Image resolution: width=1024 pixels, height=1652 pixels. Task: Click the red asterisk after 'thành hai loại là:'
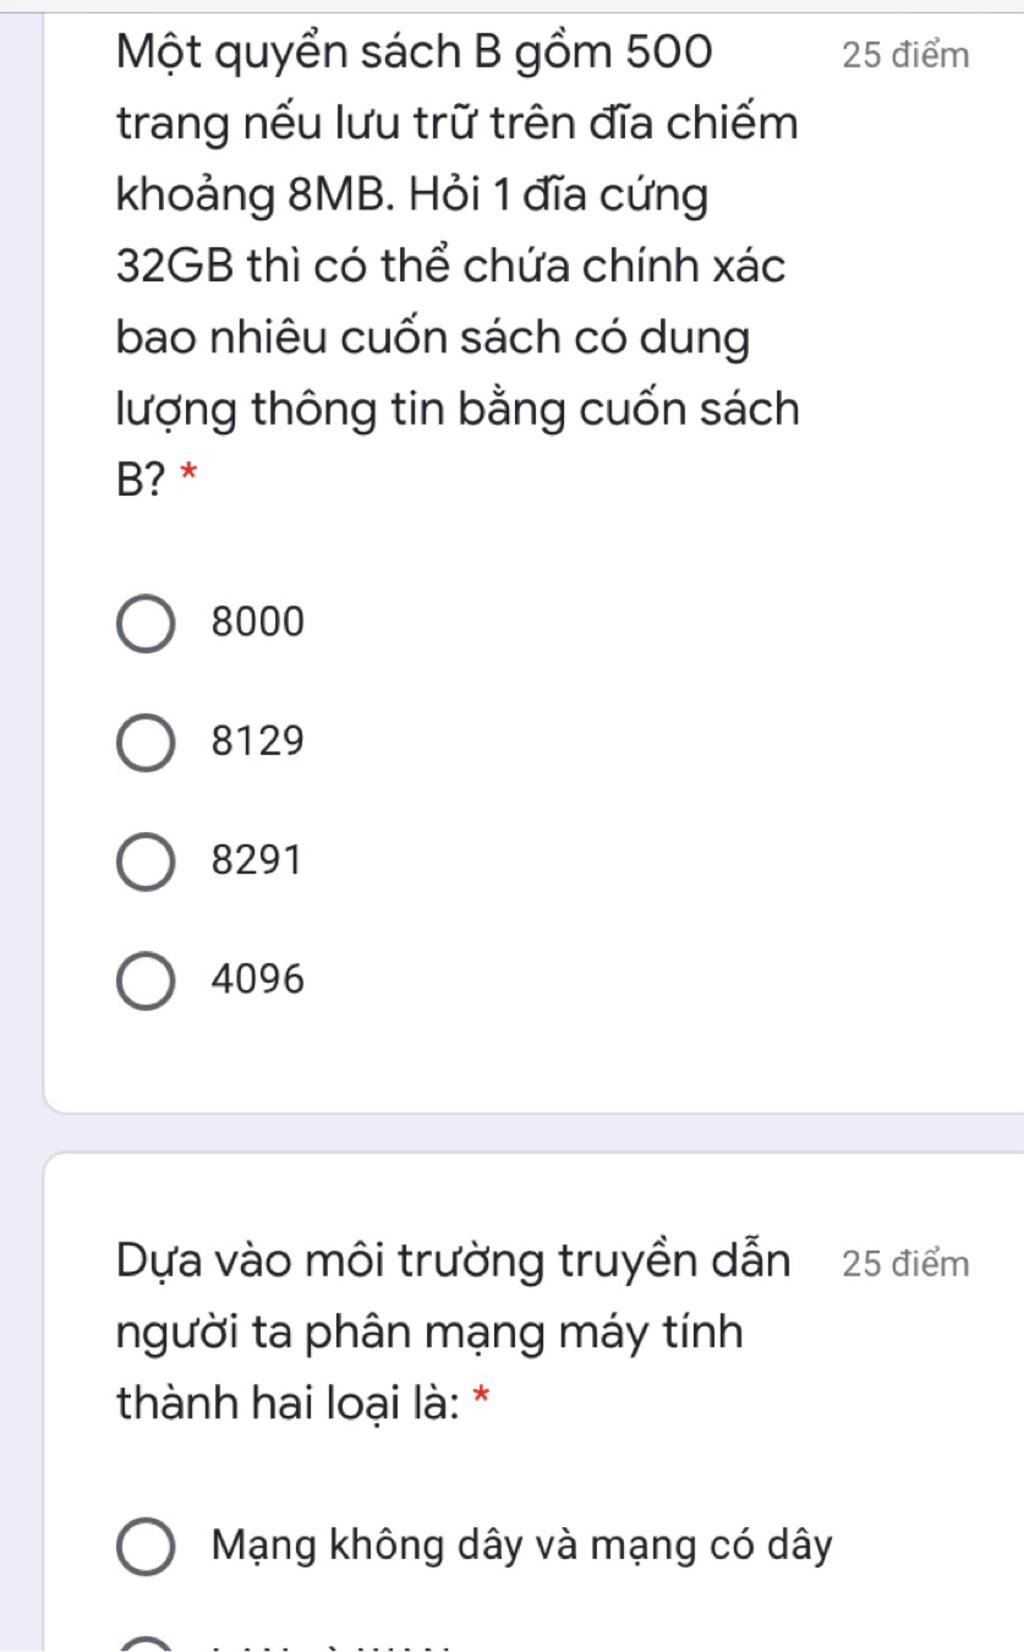click(481, 1395)
